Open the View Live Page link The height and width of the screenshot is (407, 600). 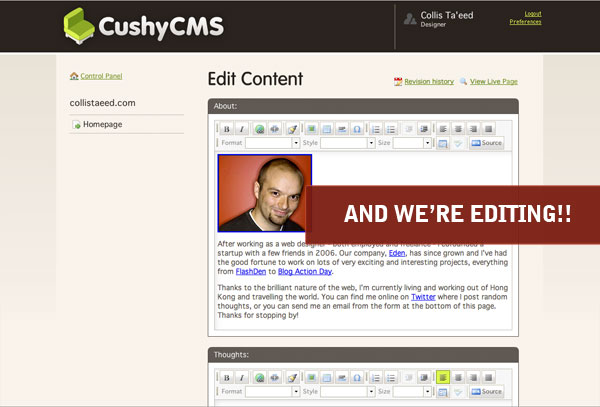494,81
